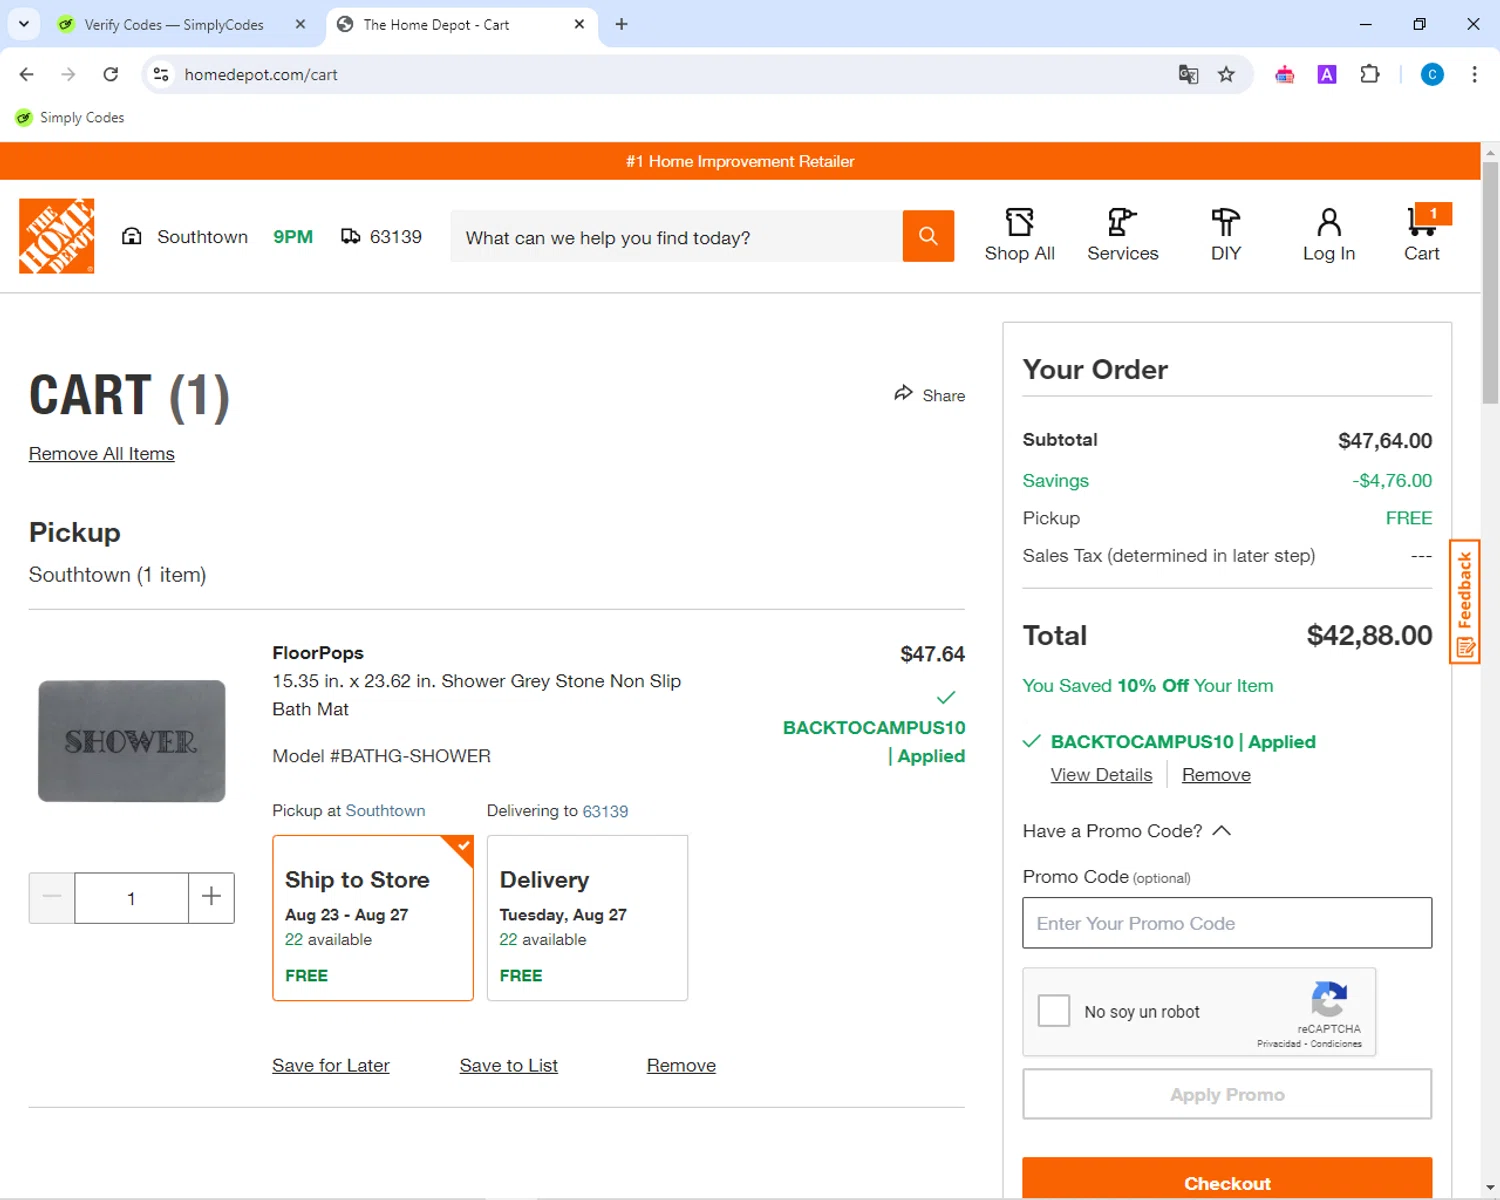
Task: Click View Details for applied promo
Action: 1101,775
